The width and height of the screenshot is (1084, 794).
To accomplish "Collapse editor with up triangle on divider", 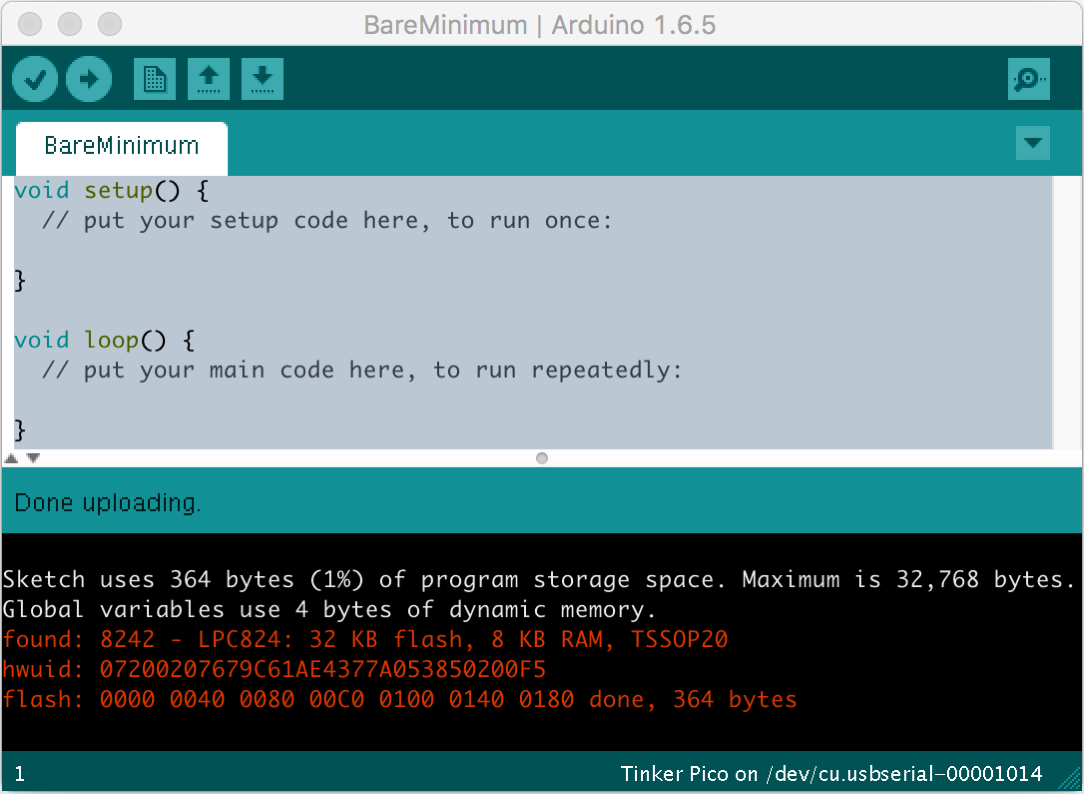I will click(x=12, y=458).
